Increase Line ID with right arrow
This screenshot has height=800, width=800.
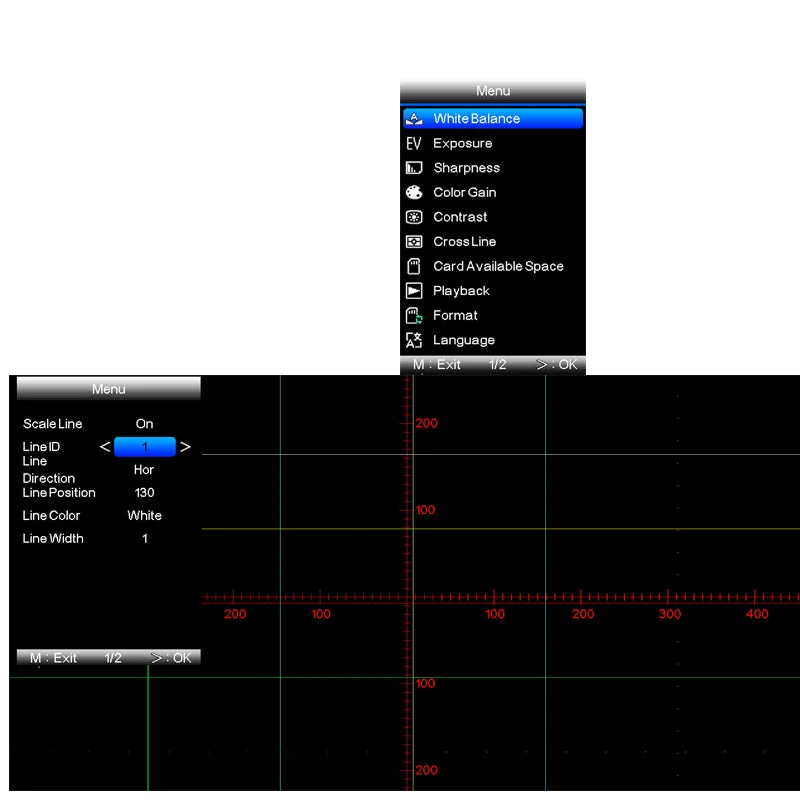point(185,447)
